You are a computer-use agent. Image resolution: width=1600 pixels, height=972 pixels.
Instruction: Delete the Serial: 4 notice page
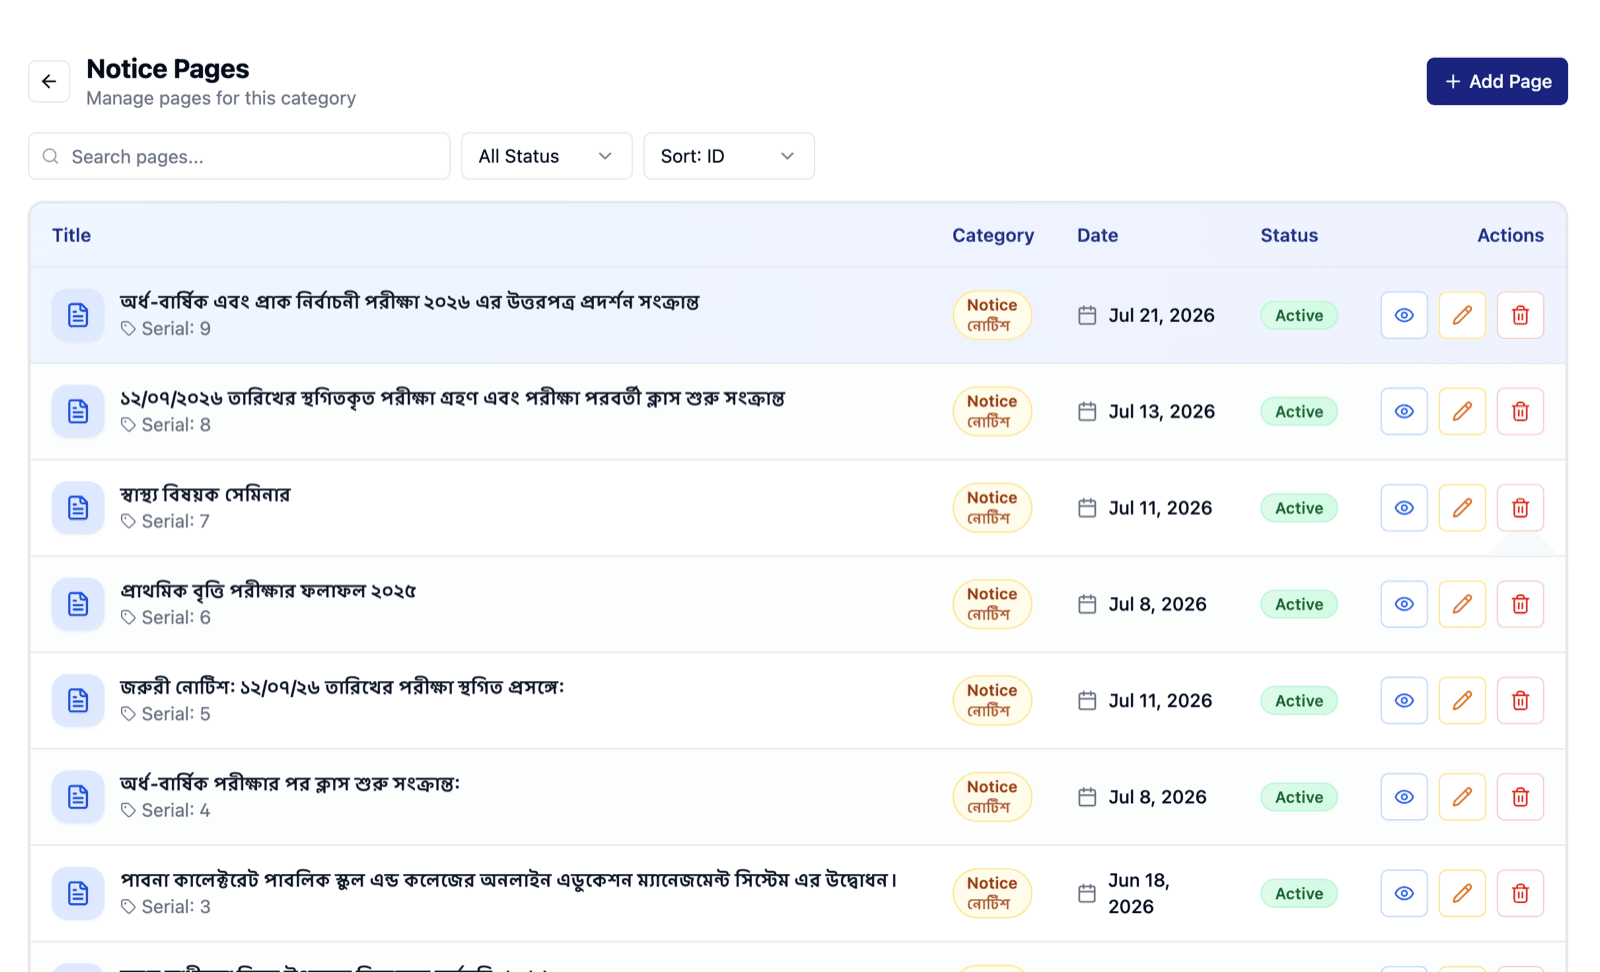point(1520,797)
